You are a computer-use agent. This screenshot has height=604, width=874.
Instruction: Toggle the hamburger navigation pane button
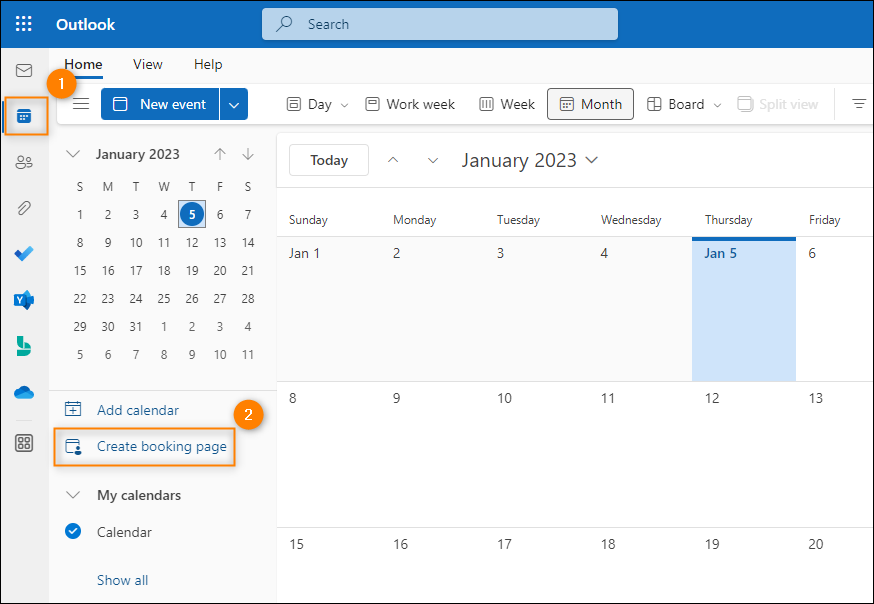[81, 104]
